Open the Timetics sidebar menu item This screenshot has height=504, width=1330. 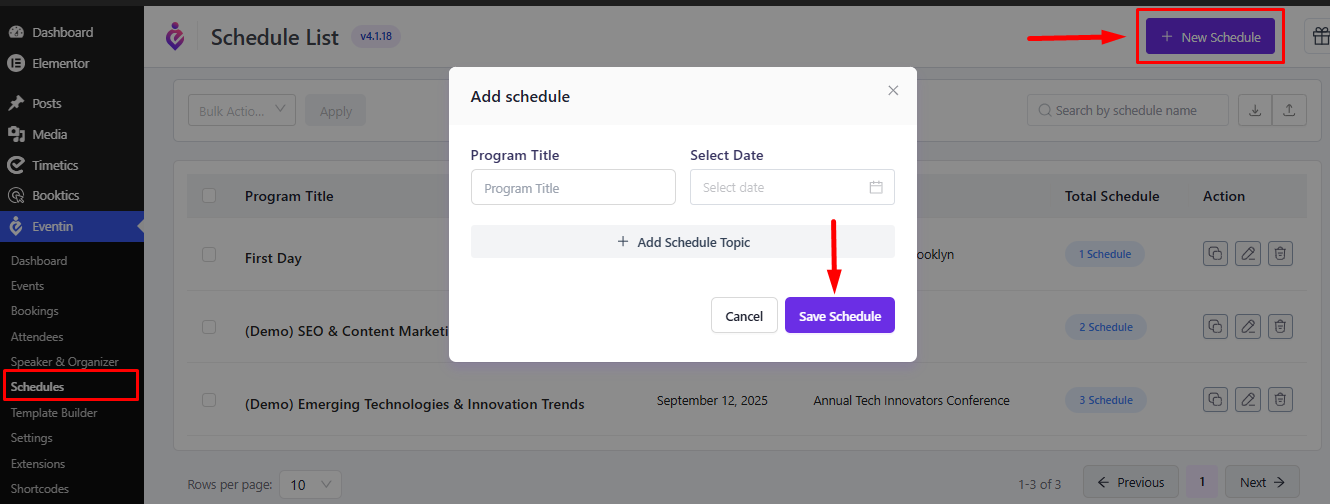tap(55, 165)
